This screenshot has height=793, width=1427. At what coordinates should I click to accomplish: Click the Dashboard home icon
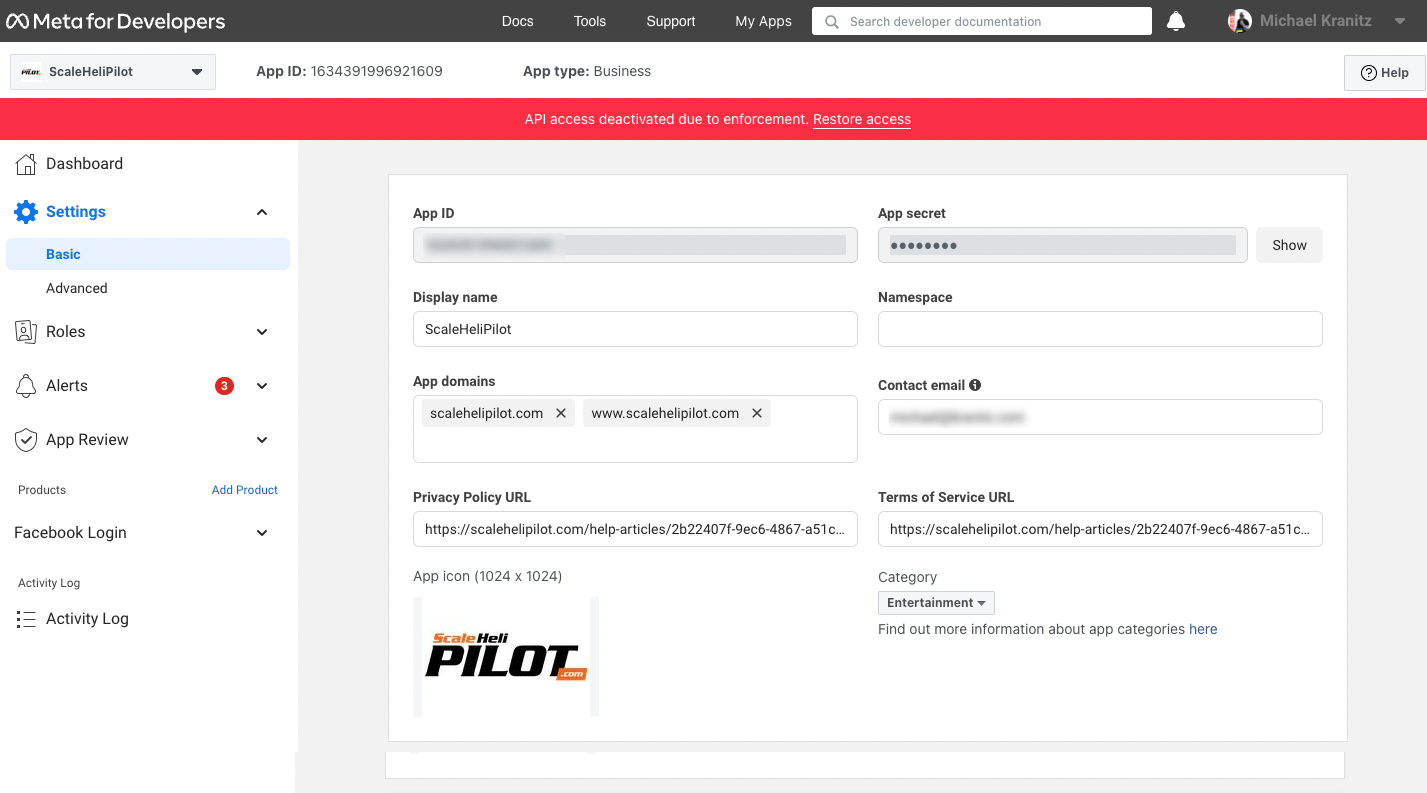(x=26, y=164)
